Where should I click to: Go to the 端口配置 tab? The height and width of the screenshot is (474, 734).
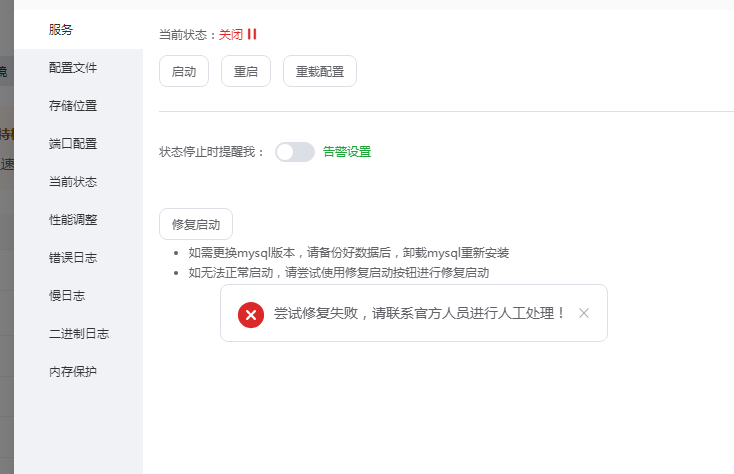73,144
